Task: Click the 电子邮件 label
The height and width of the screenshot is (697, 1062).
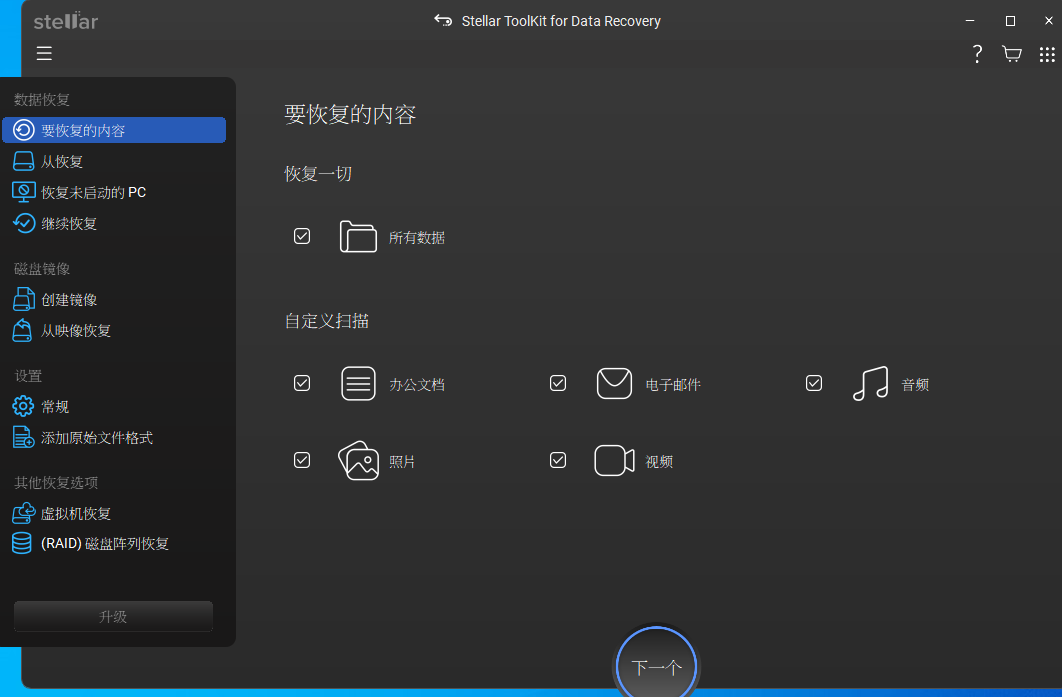Action: [x=673, y=385]
